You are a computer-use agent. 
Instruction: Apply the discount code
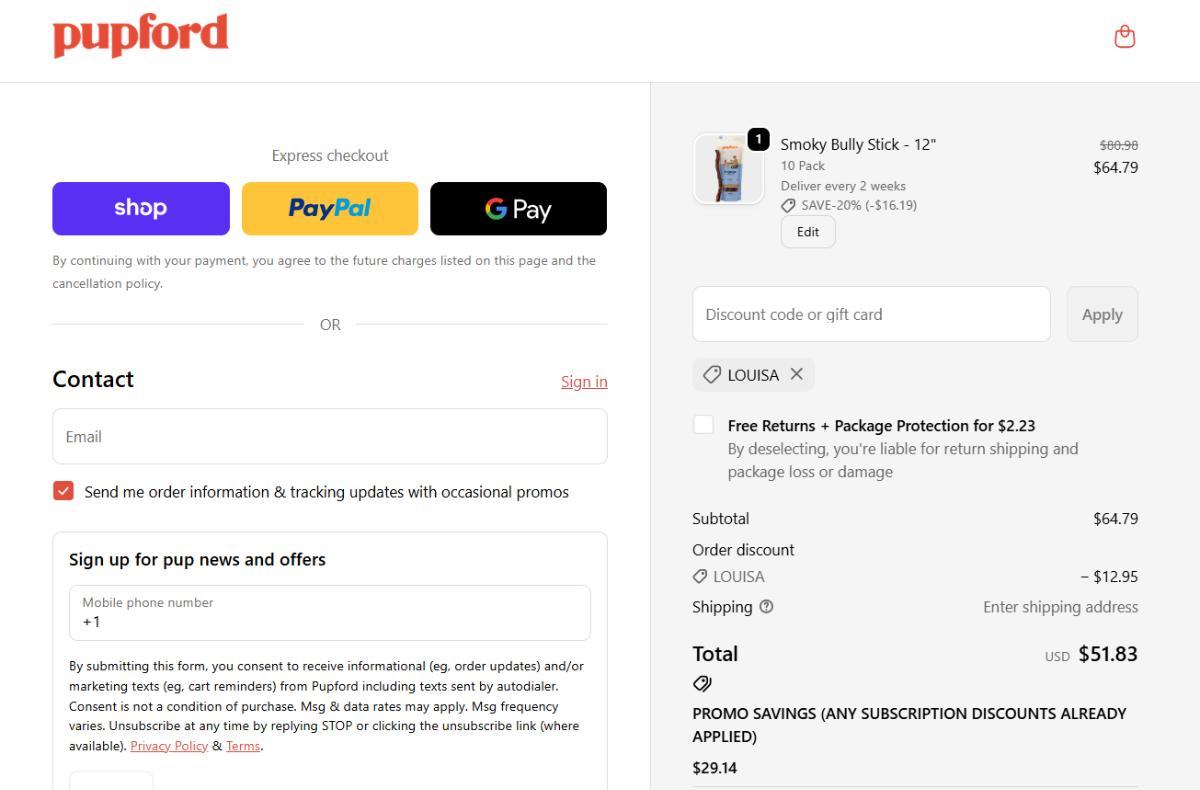1102,314
